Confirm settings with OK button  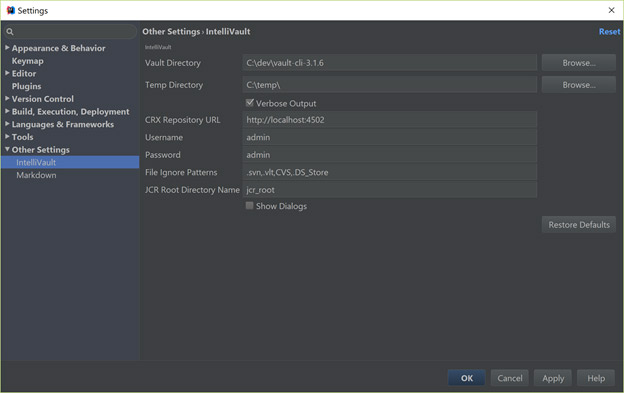coord(466,378)
